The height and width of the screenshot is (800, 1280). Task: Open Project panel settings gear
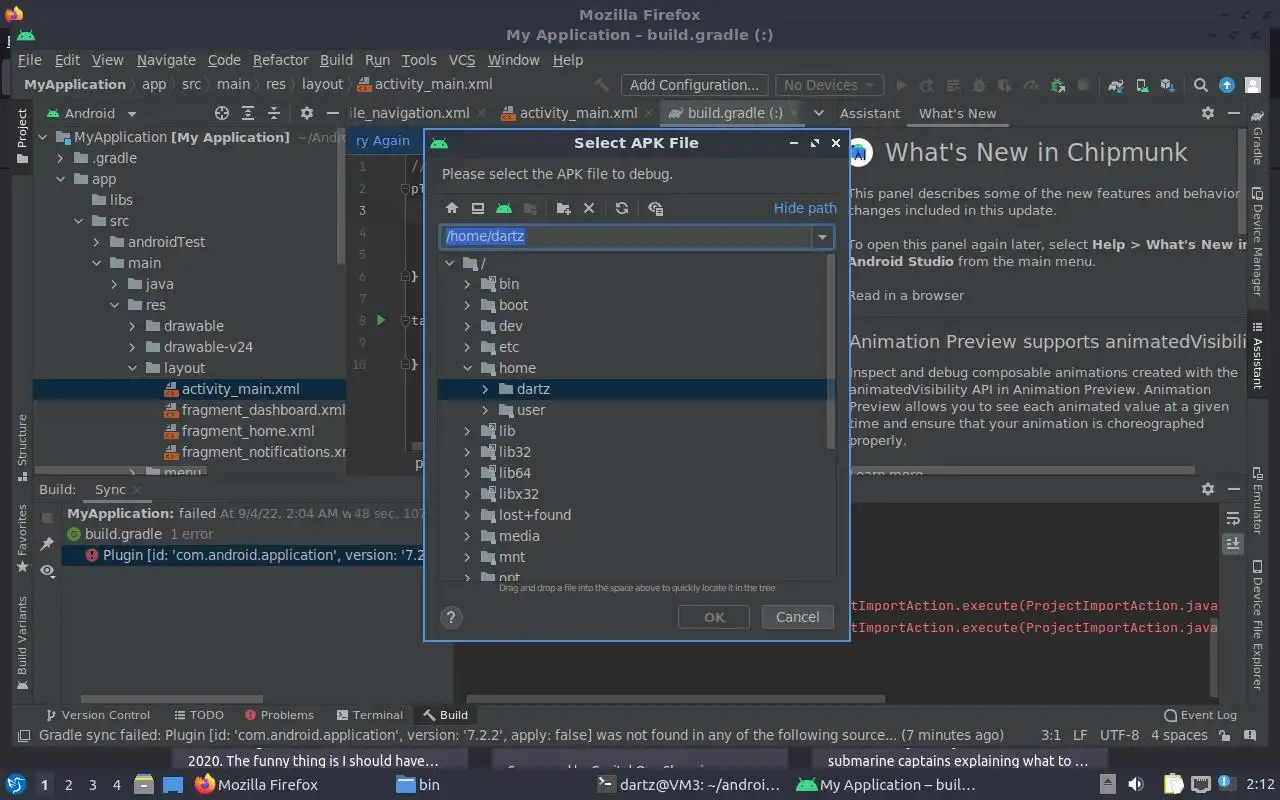tap(307, 113)
